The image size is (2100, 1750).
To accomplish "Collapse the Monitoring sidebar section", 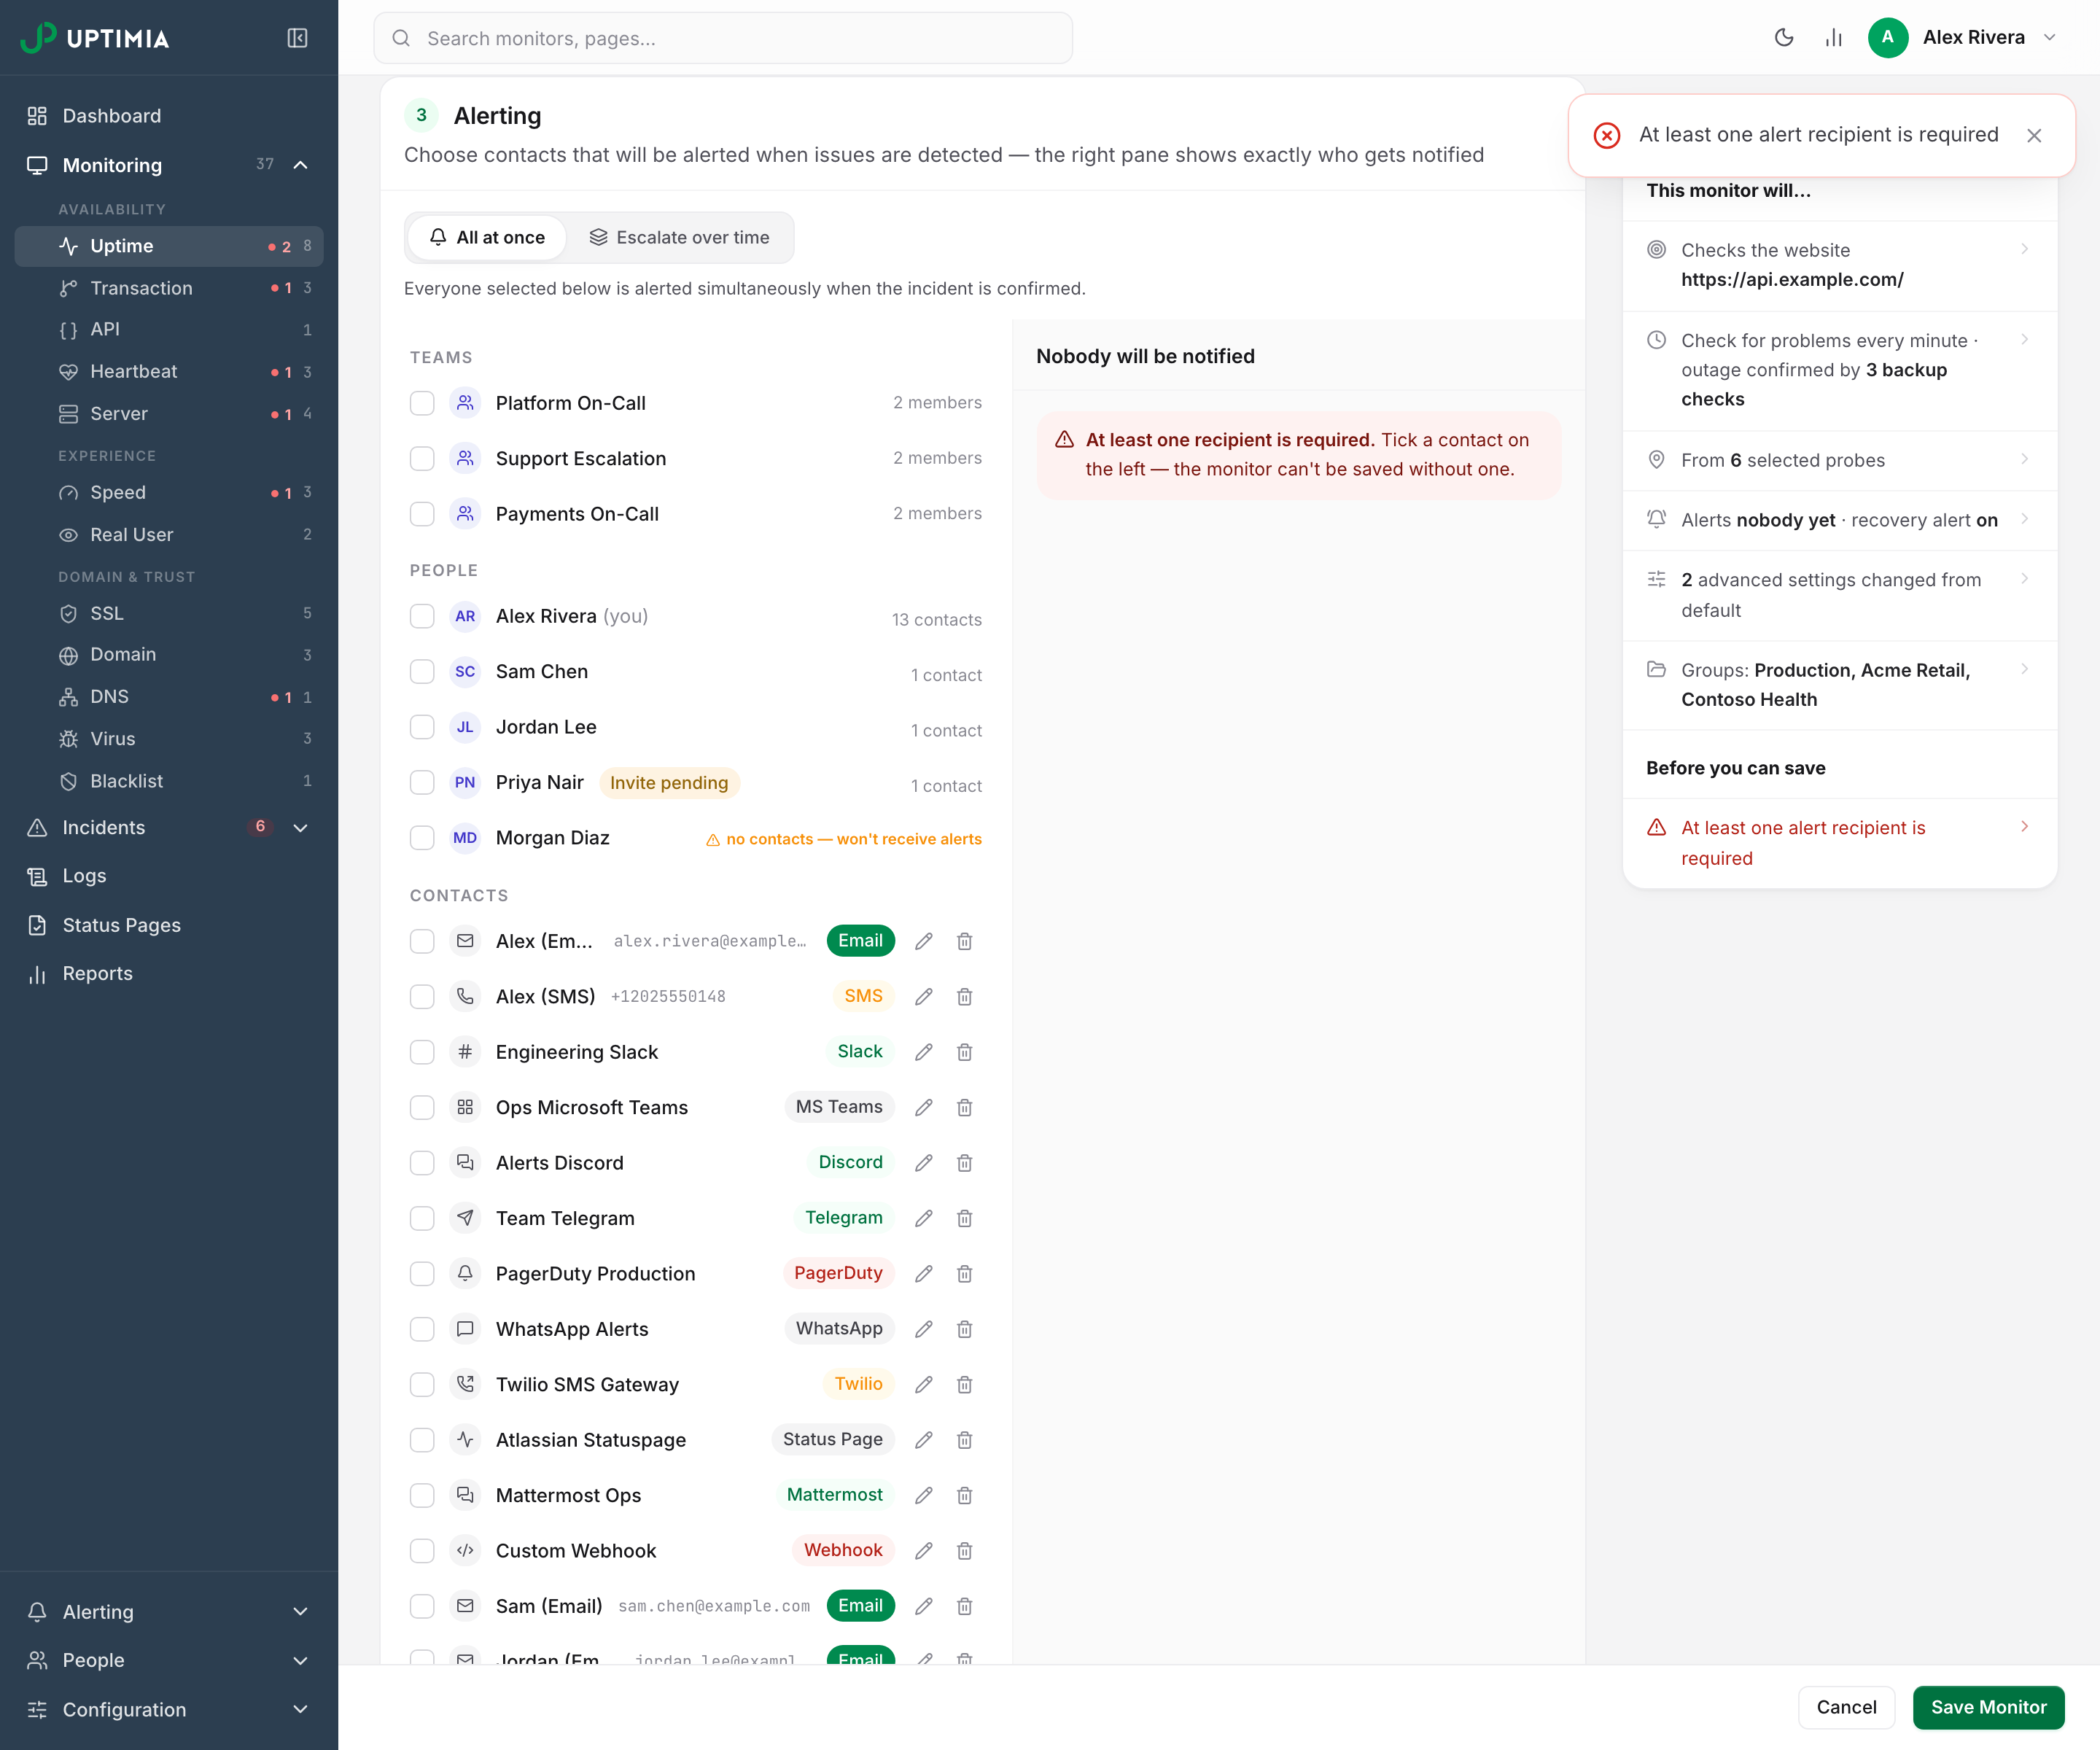I will (x=300, y=165).
